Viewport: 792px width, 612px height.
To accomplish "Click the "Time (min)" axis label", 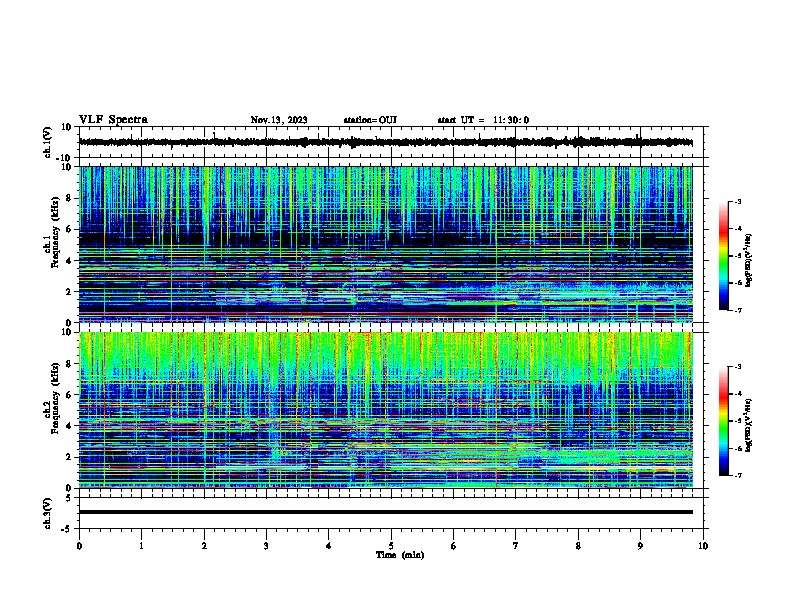I will point(400,555).
